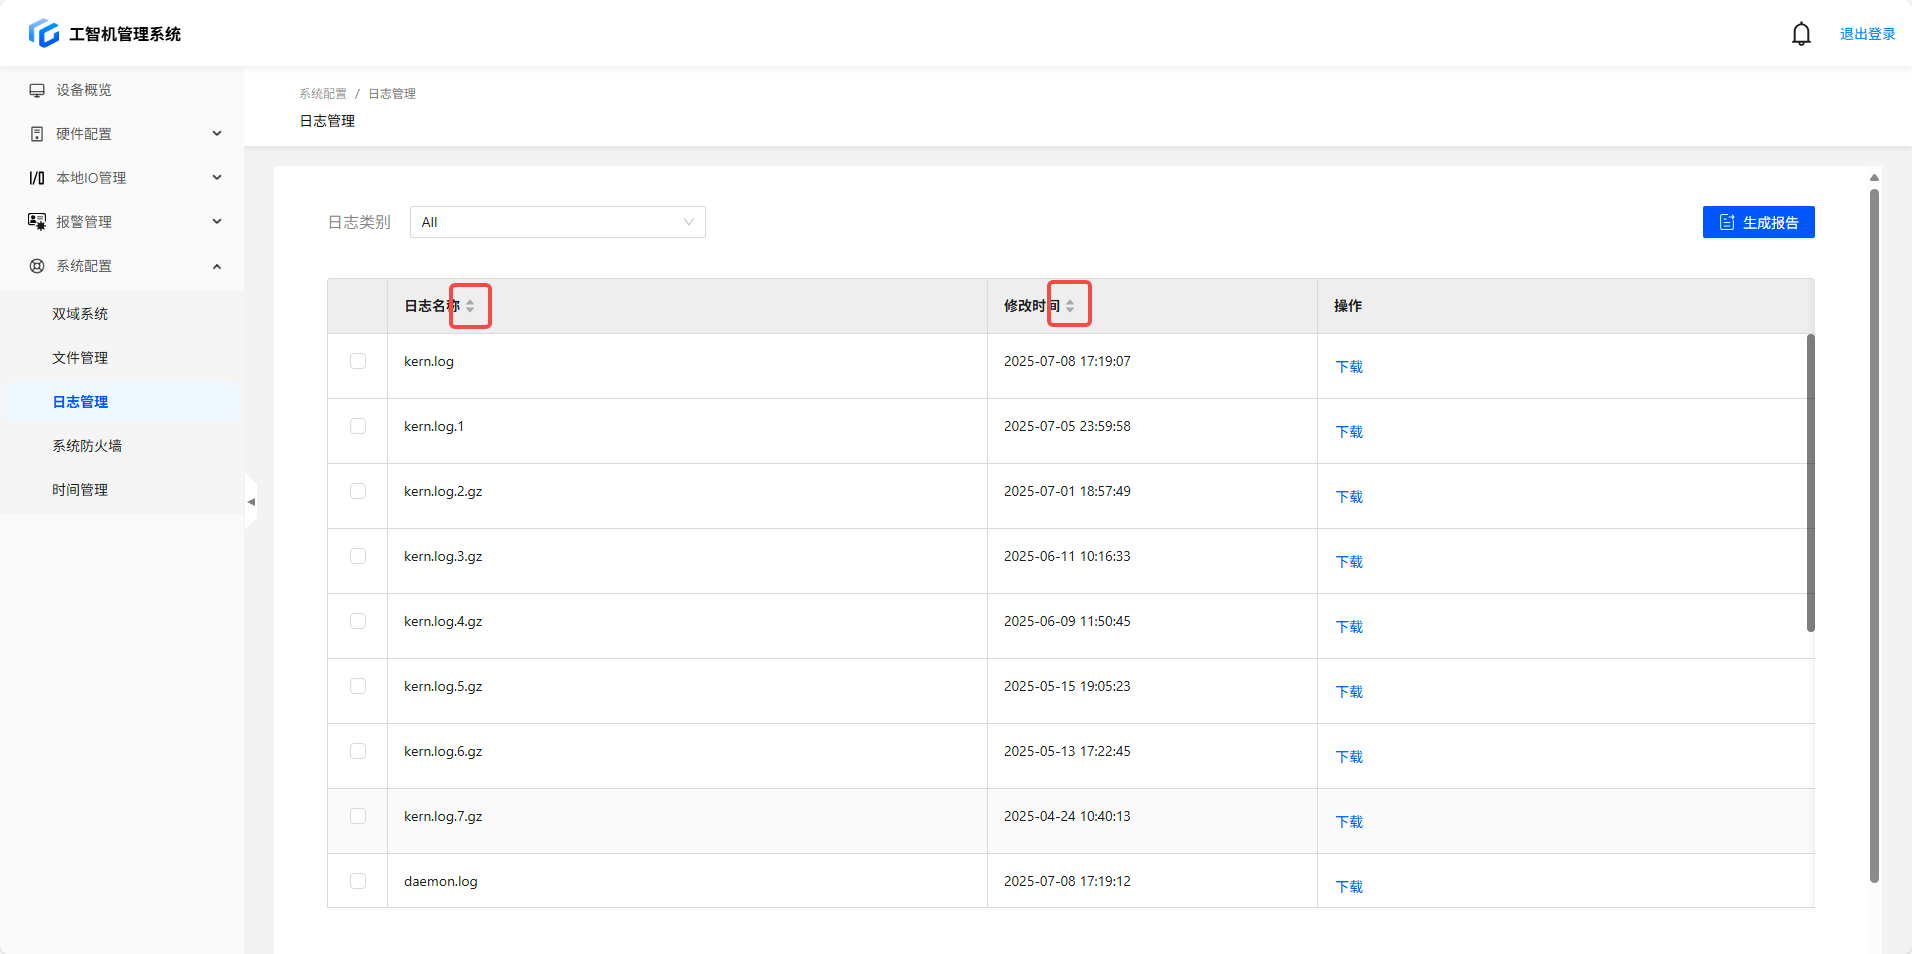Viewport: 1912px width, 954px height.
Task: Click the 工智机管理系统 logo icon
Action: pyautogui.click(x=44, y=33)
